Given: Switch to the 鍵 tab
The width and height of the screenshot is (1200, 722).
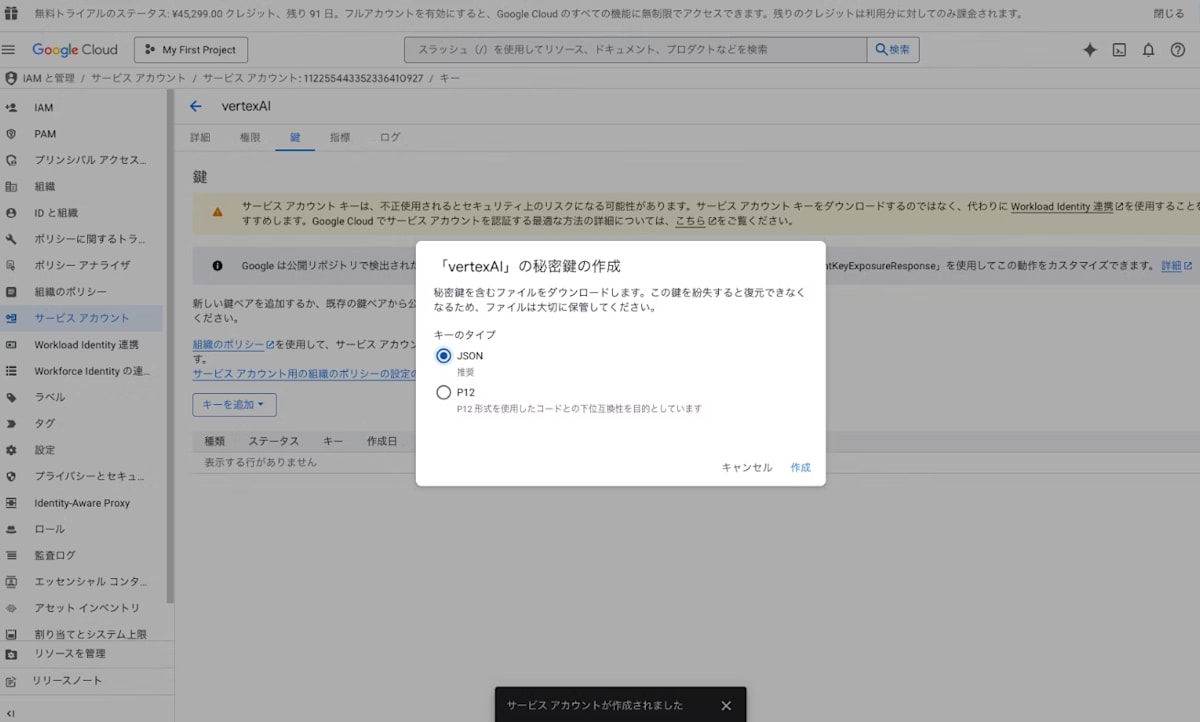Looking at the screenshot, I should coord(295,137).
